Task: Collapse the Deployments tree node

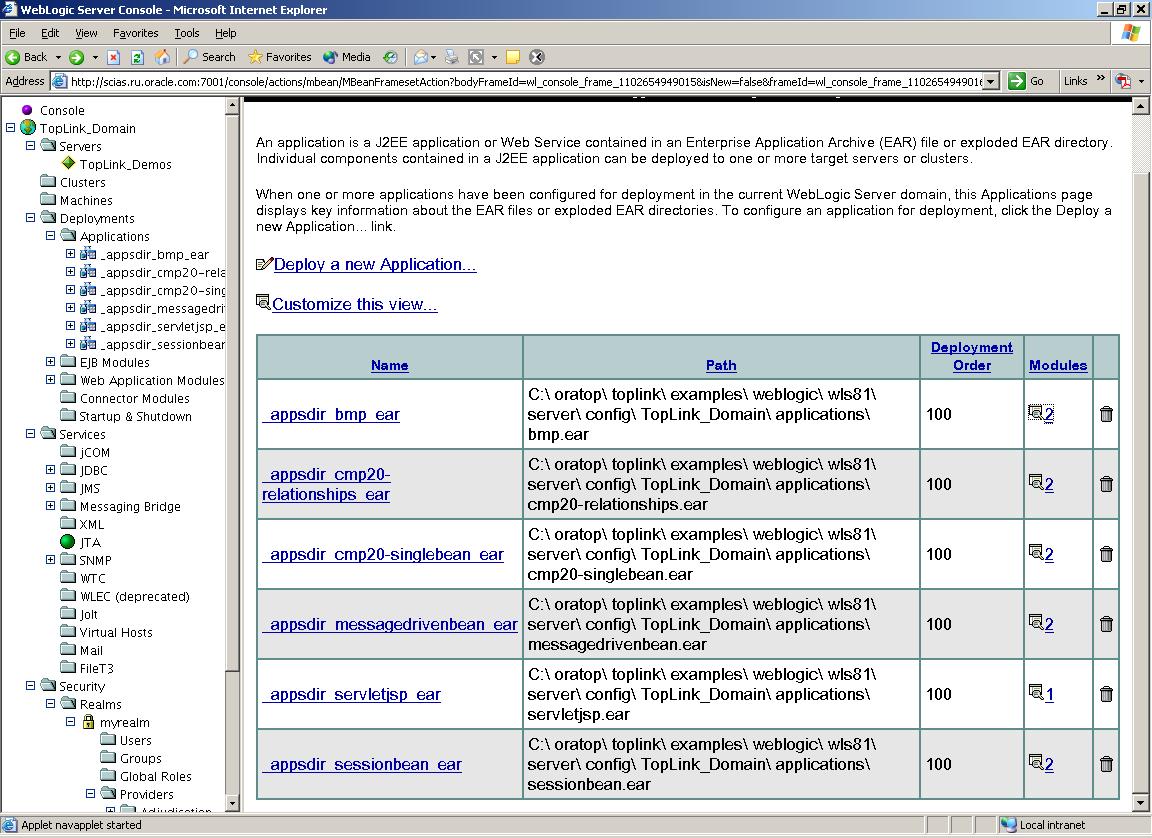Action: tap(30, 217)
